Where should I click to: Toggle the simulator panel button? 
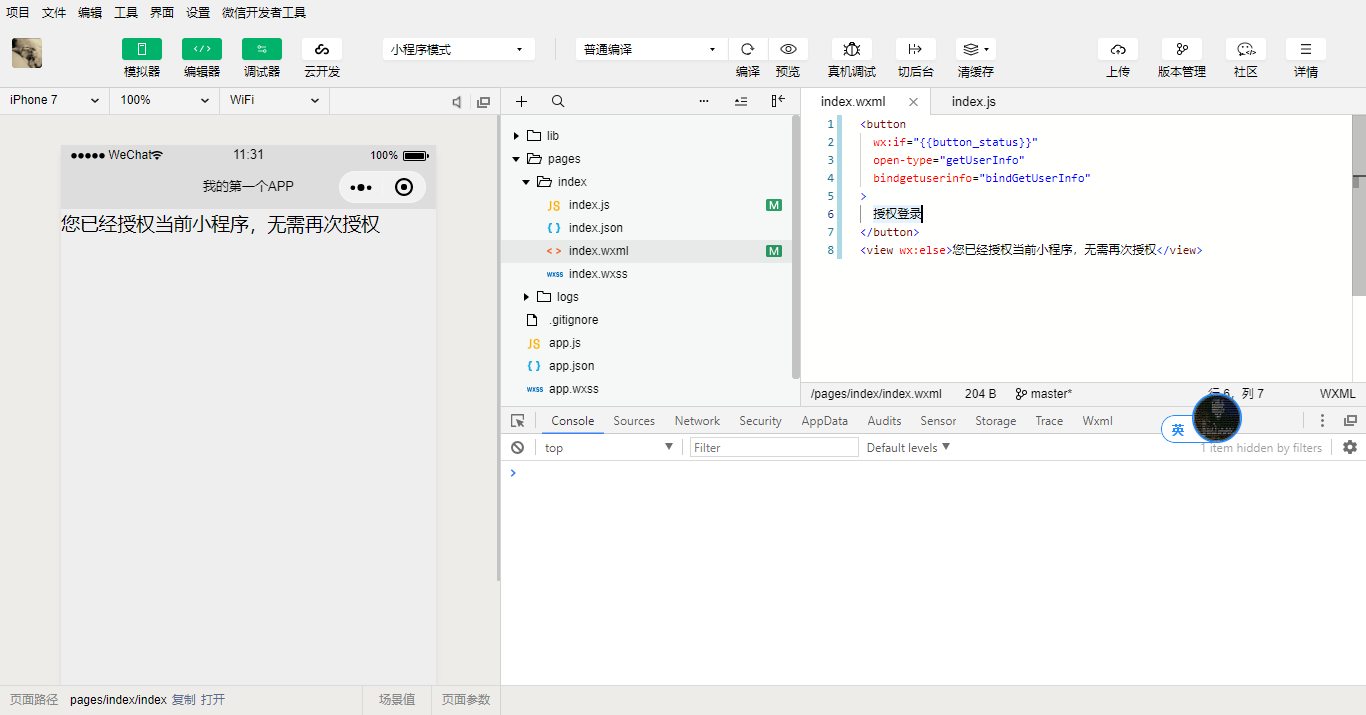point(141,49)
